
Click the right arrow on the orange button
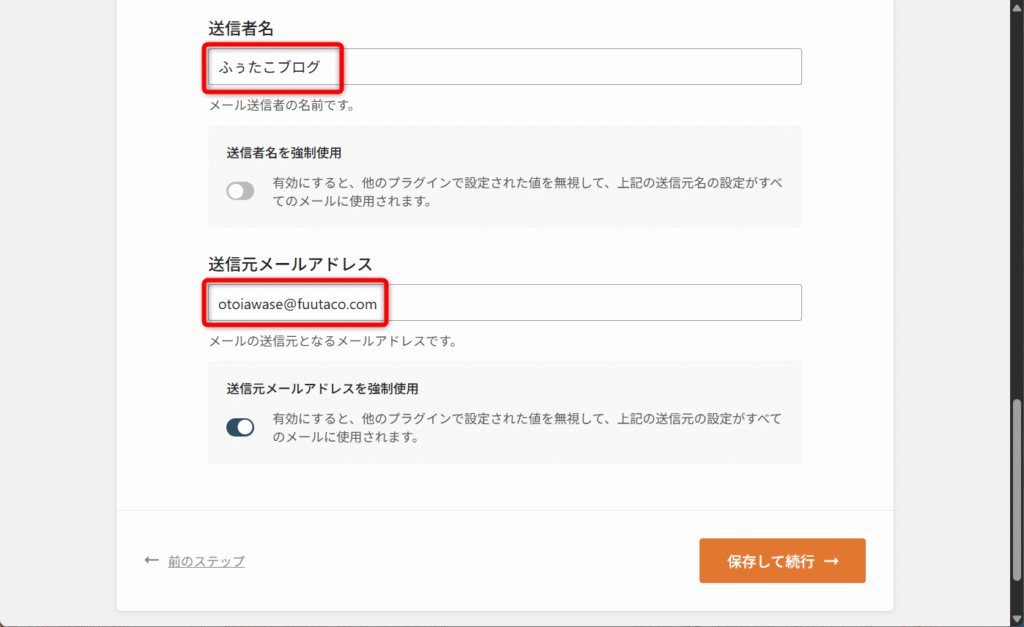pos(831,561)
